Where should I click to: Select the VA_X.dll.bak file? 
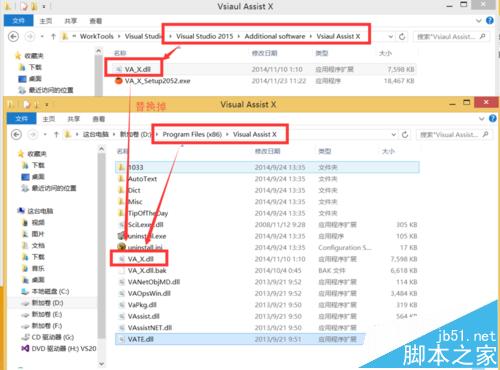click(x=147, y=270)
